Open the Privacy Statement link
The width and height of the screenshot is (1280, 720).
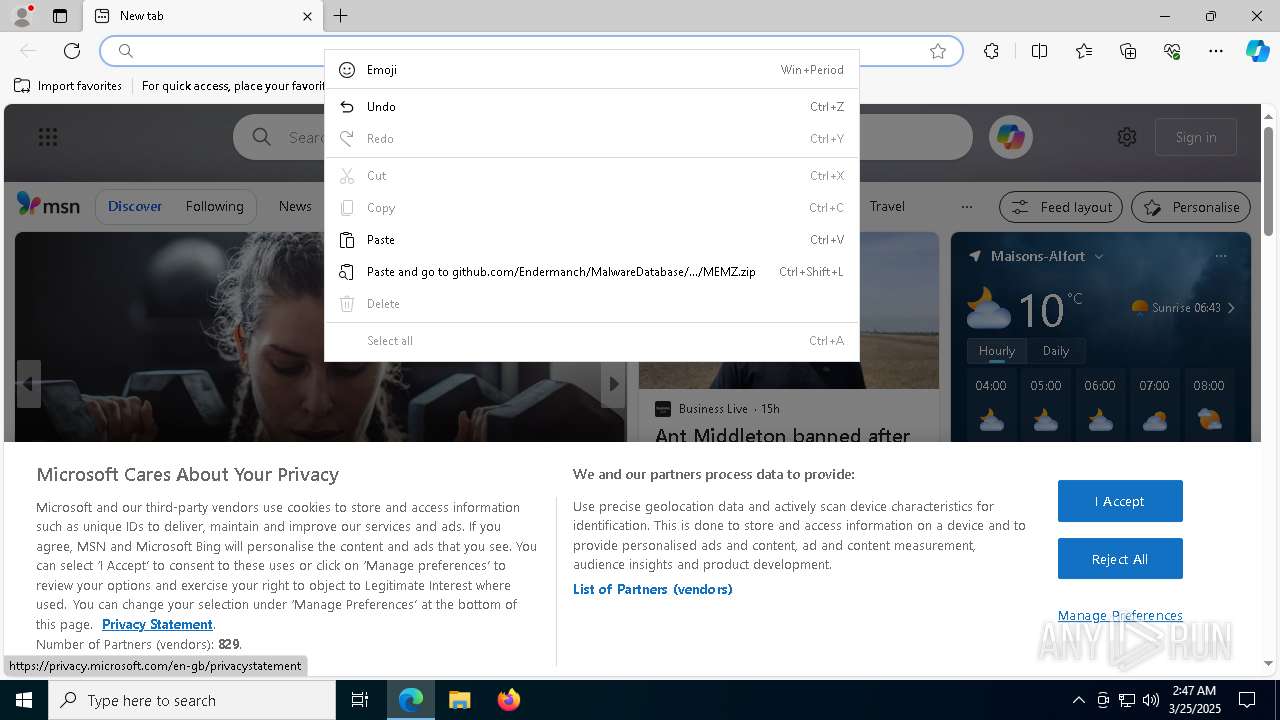point(157,624)
